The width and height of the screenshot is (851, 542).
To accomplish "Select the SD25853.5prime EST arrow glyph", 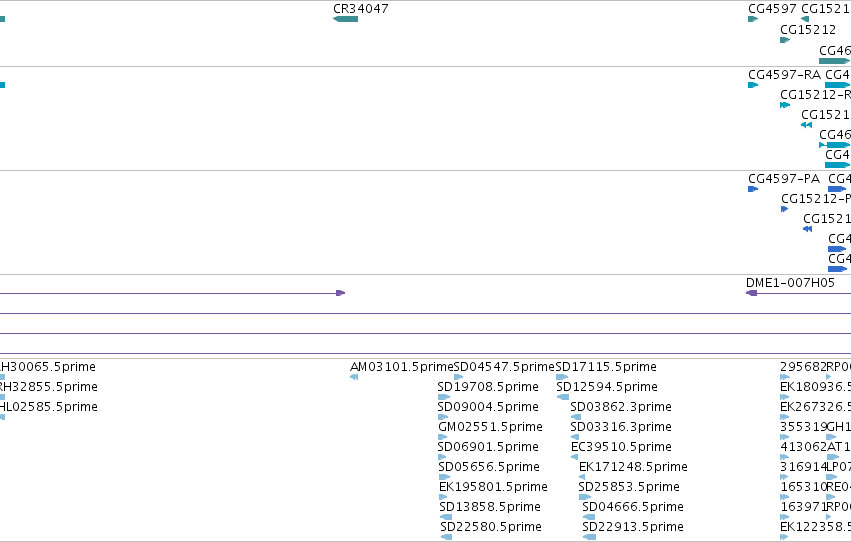I will click(x=585, y=498).
